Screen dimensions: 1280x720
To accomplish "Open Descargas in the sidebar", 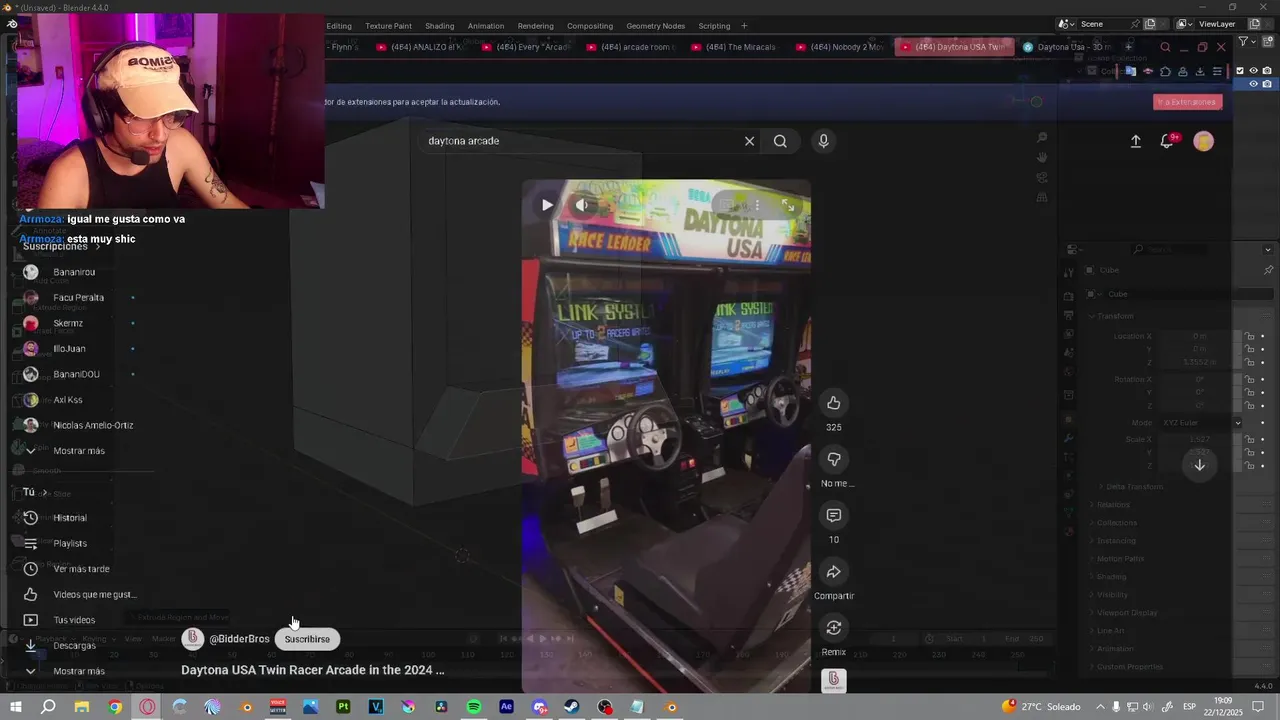I will 74,646.
